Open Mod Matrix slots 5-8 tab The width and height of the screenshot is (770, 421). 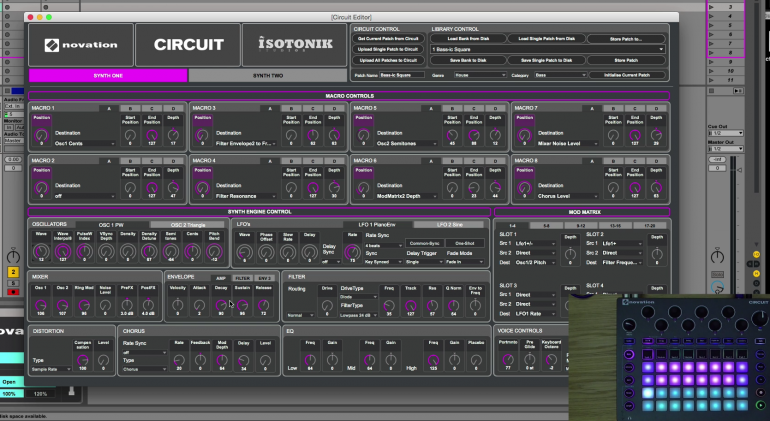547,226
